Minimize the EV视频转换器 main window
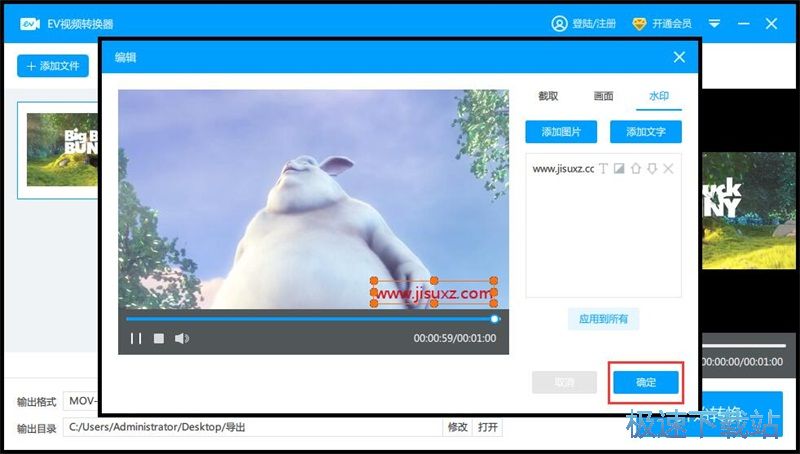Screen dimensions: 800x454 pos(743,23)
